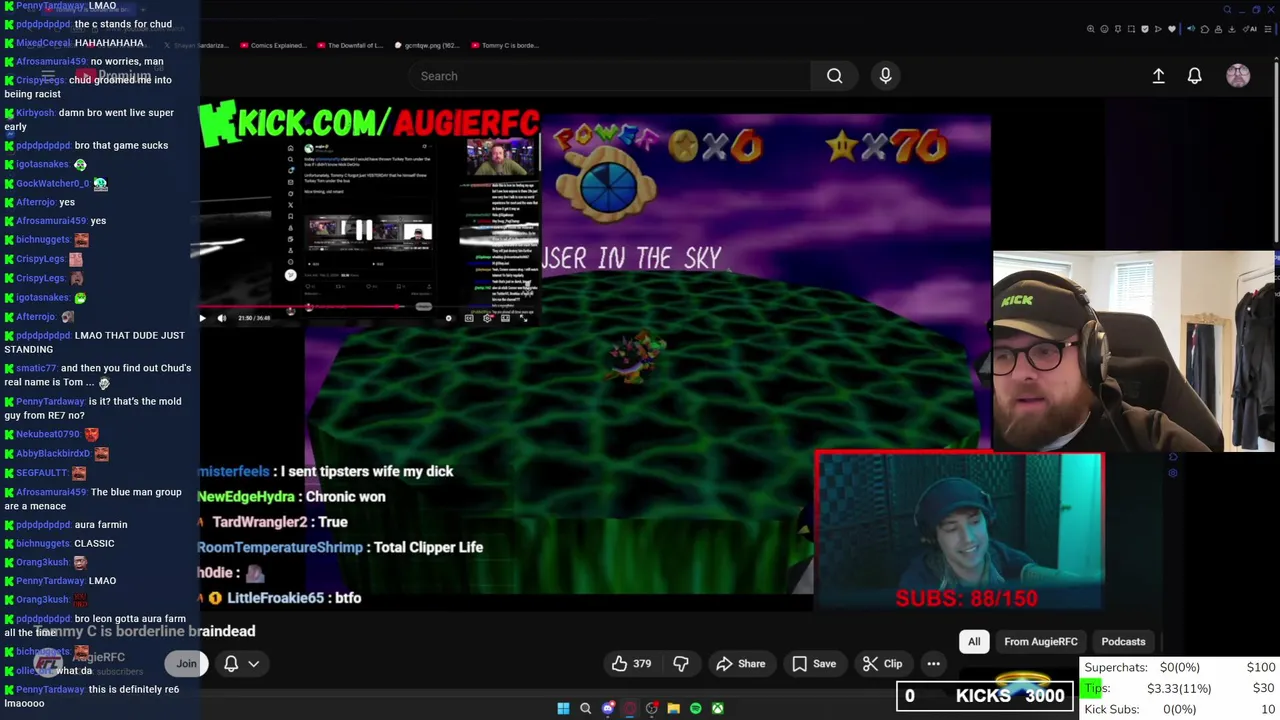Open the AI assistant icon in browser toolbar
This screenshot has height=720, width=1280.
(1249, 29)
